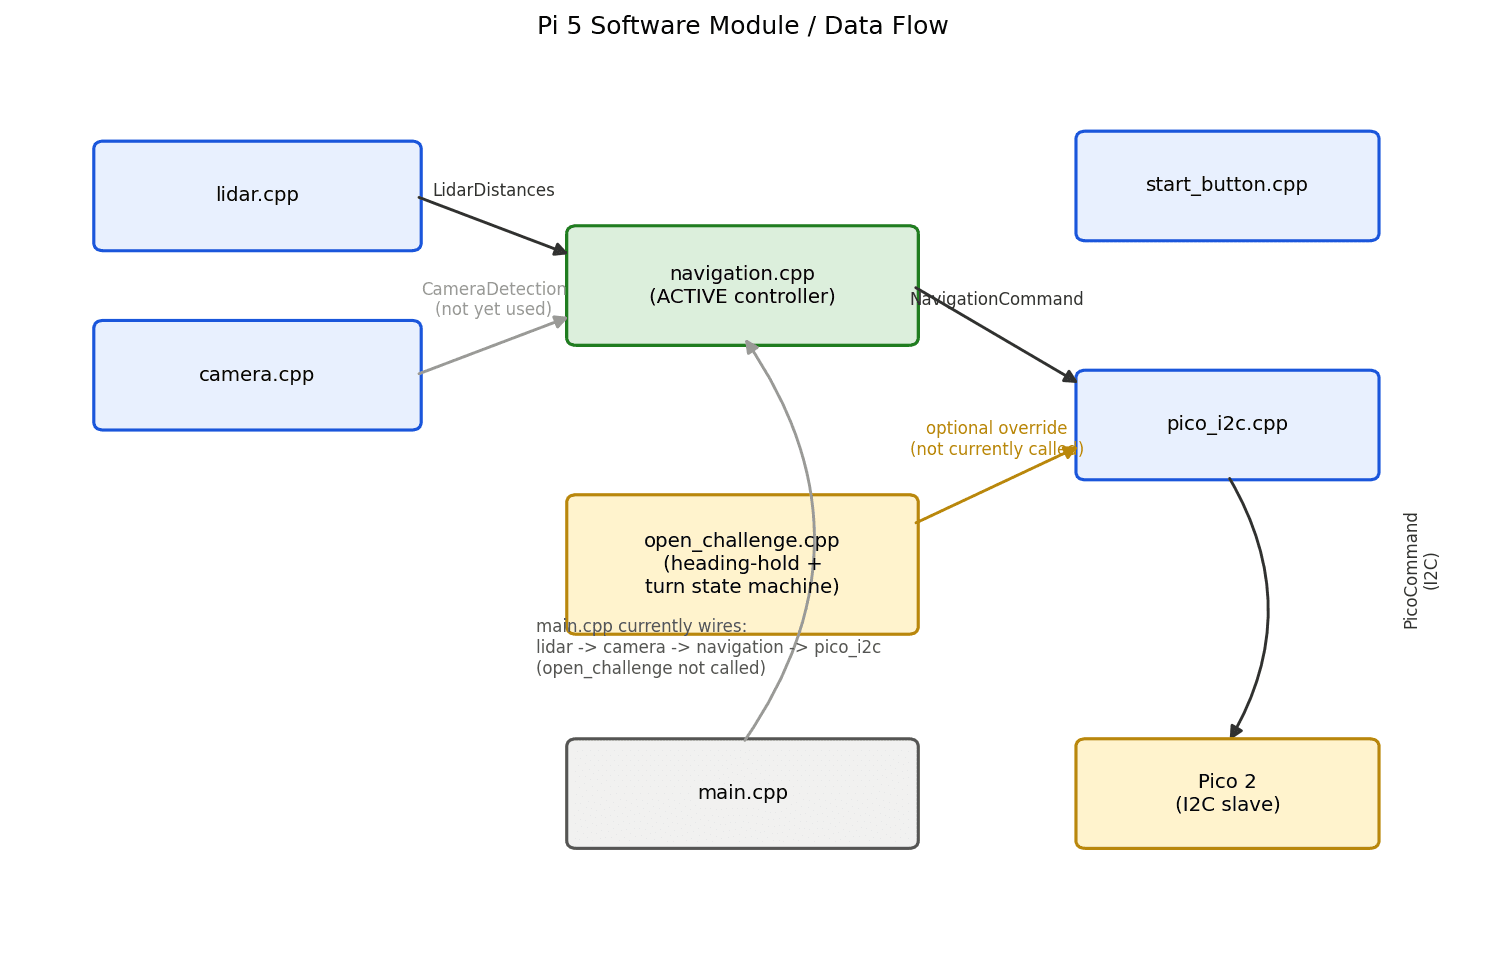Select the Pico 2 I2C slave box
The width and height of the screenshot is (1485, 958).
[1227, 794]
